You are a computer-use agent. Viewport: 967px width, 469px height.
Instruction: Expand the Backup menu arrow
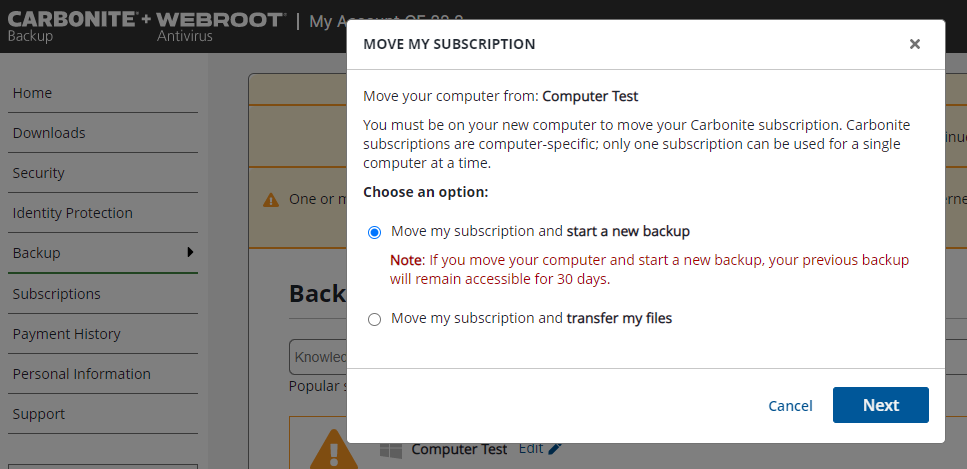(x=190, y=252)
